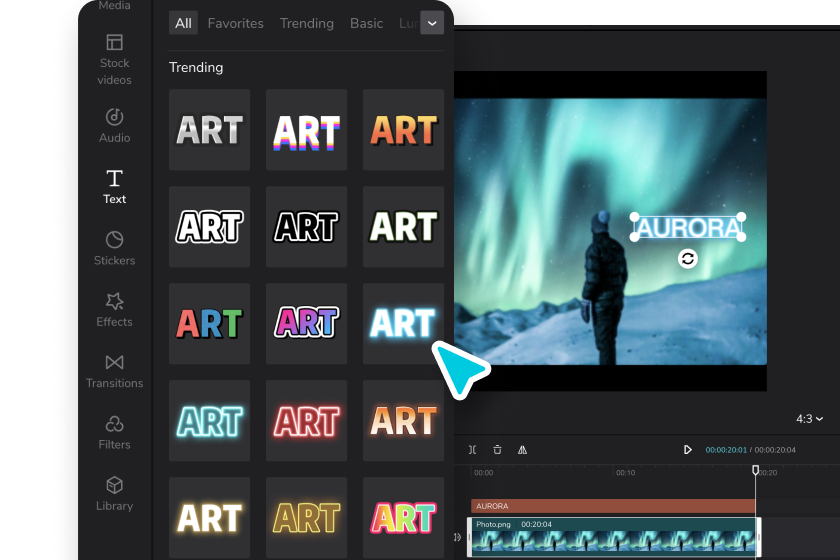Switch to the Trending tab
The image size is (840, 560).
[x=306, y=23]
